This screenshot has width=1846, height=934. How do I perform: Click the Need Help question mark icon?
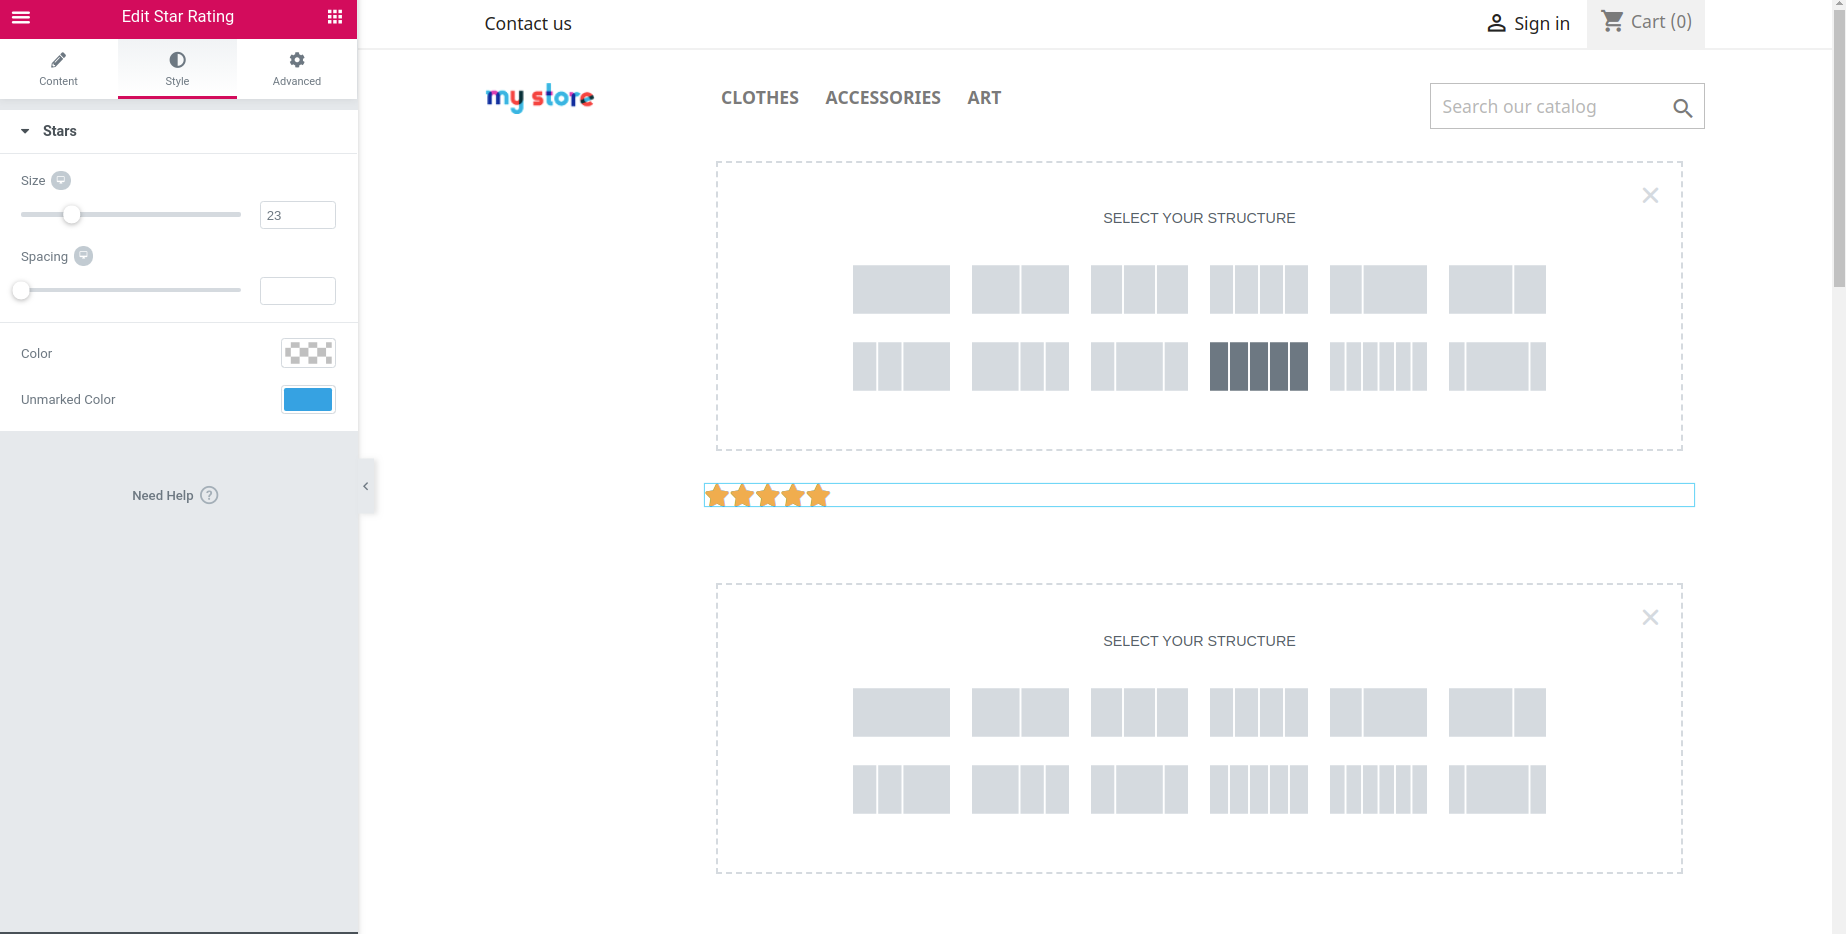[x=209, y=495]
